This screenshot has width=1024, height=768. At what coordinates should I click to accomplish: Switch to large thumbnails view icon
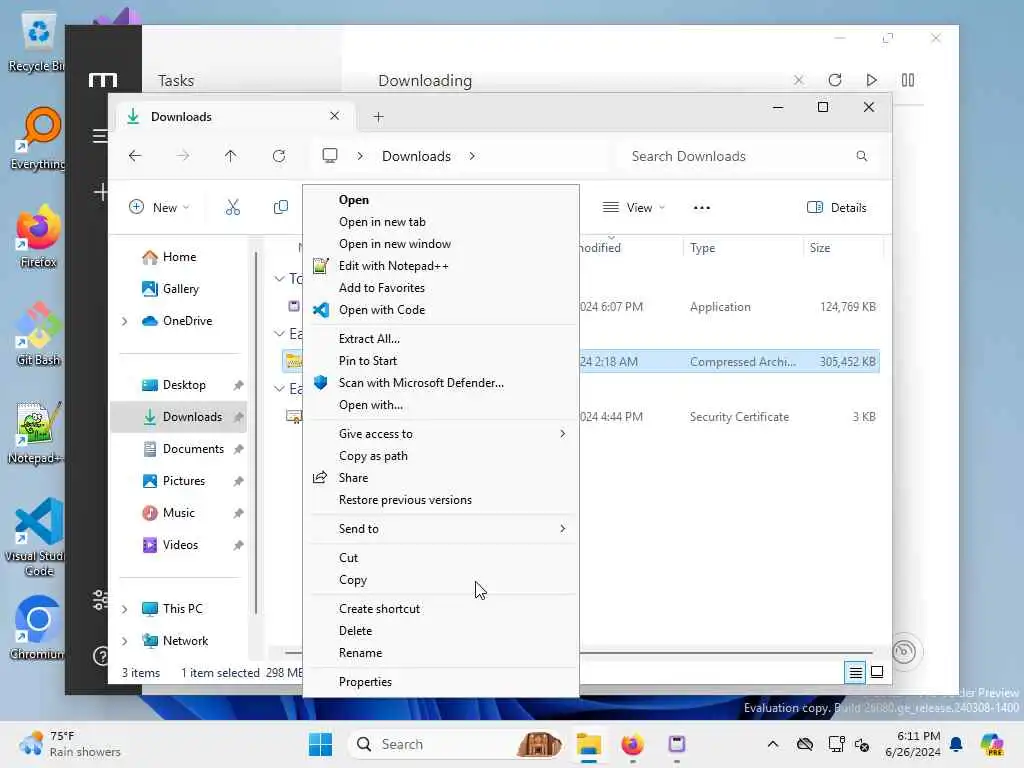(x=877, y=672)
